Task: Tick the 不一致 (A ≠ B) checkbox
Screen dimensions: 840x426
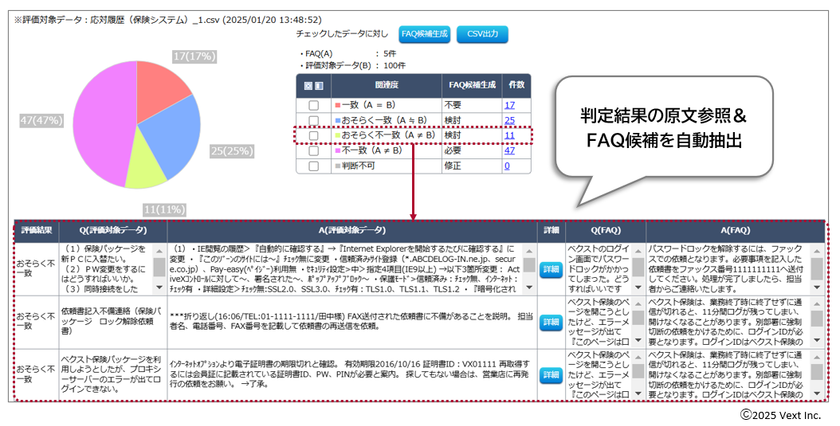Action: pos(313,151)
